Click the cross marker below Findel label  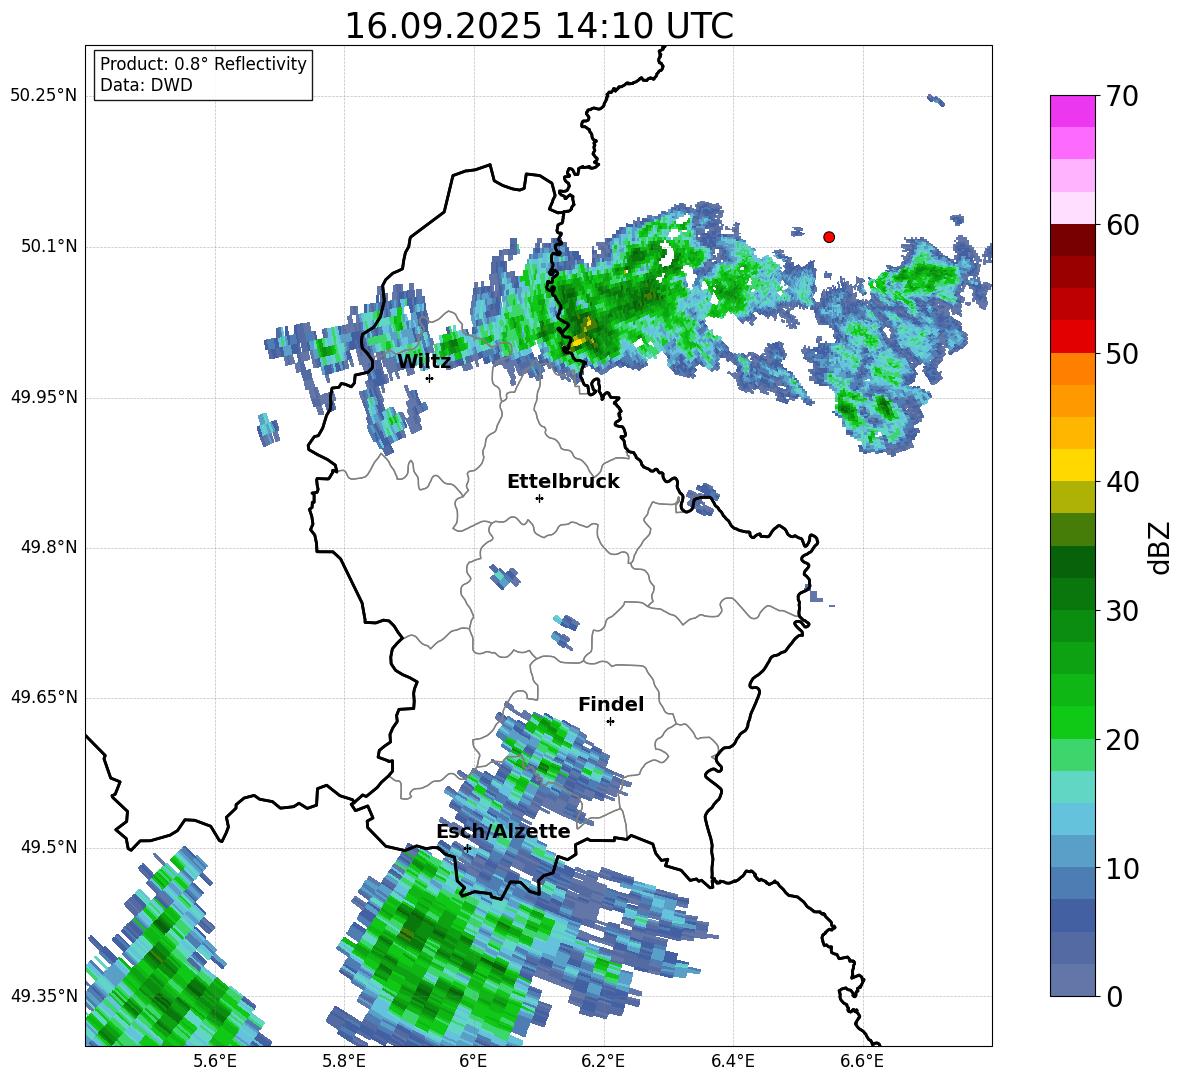click(610, 722)
